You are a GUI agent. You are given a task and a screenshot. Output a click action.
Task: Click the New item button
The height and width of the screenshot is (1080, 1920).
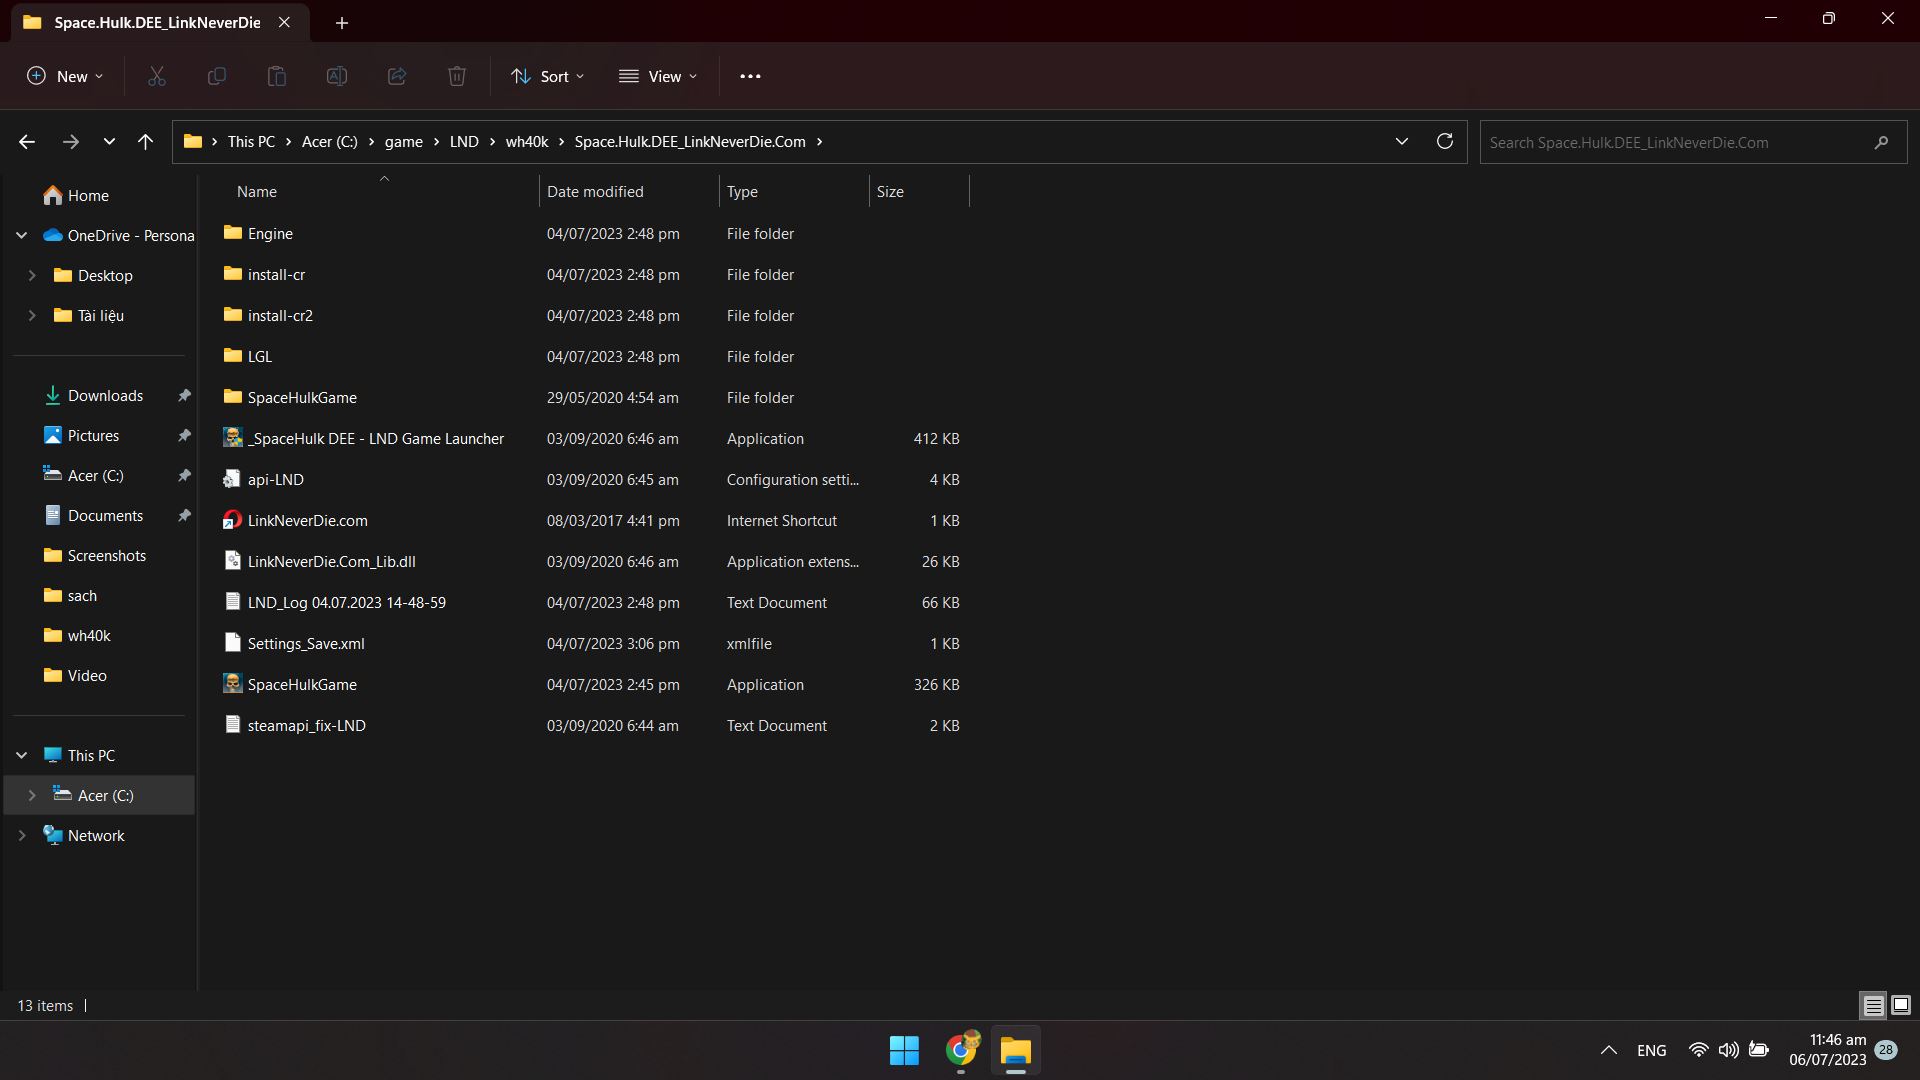[x=65, y=76]
